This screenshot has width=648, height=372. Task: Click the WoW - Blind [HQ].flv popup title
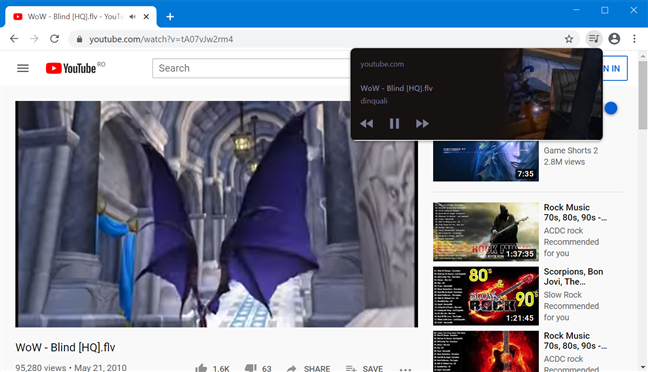(x=396, y=88)
